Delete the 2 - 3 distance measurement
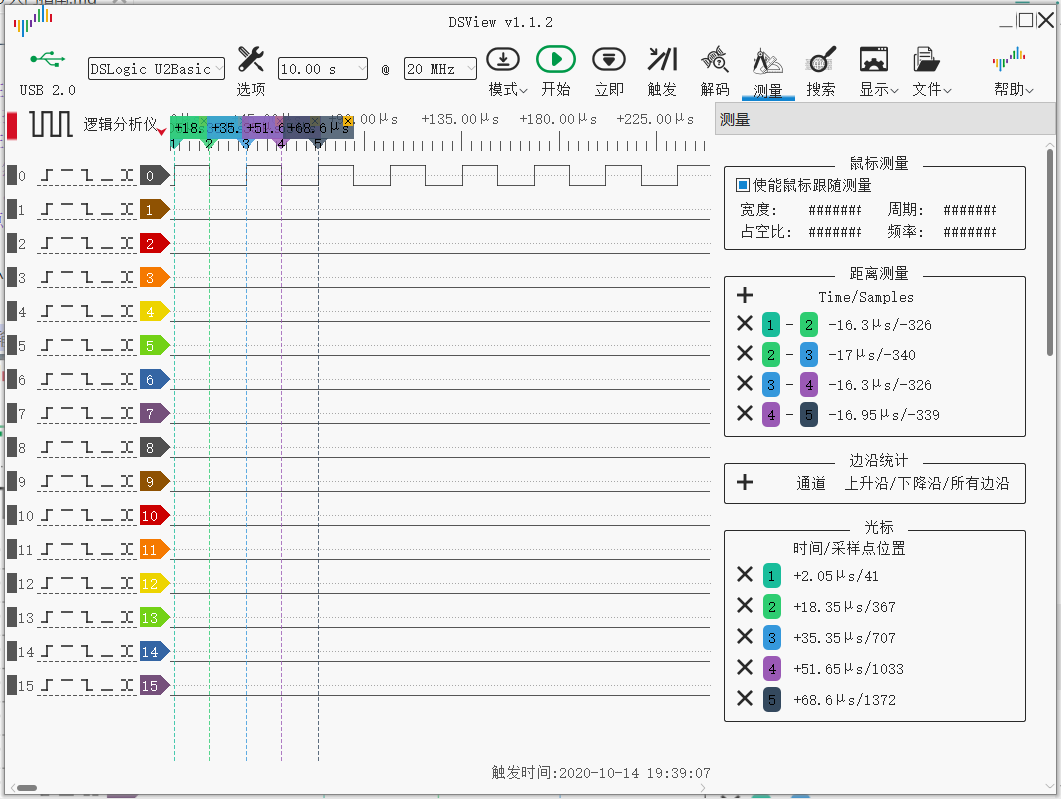Image resolution: width=1061 pixels, height=799 pixels. tap(744, 353)
